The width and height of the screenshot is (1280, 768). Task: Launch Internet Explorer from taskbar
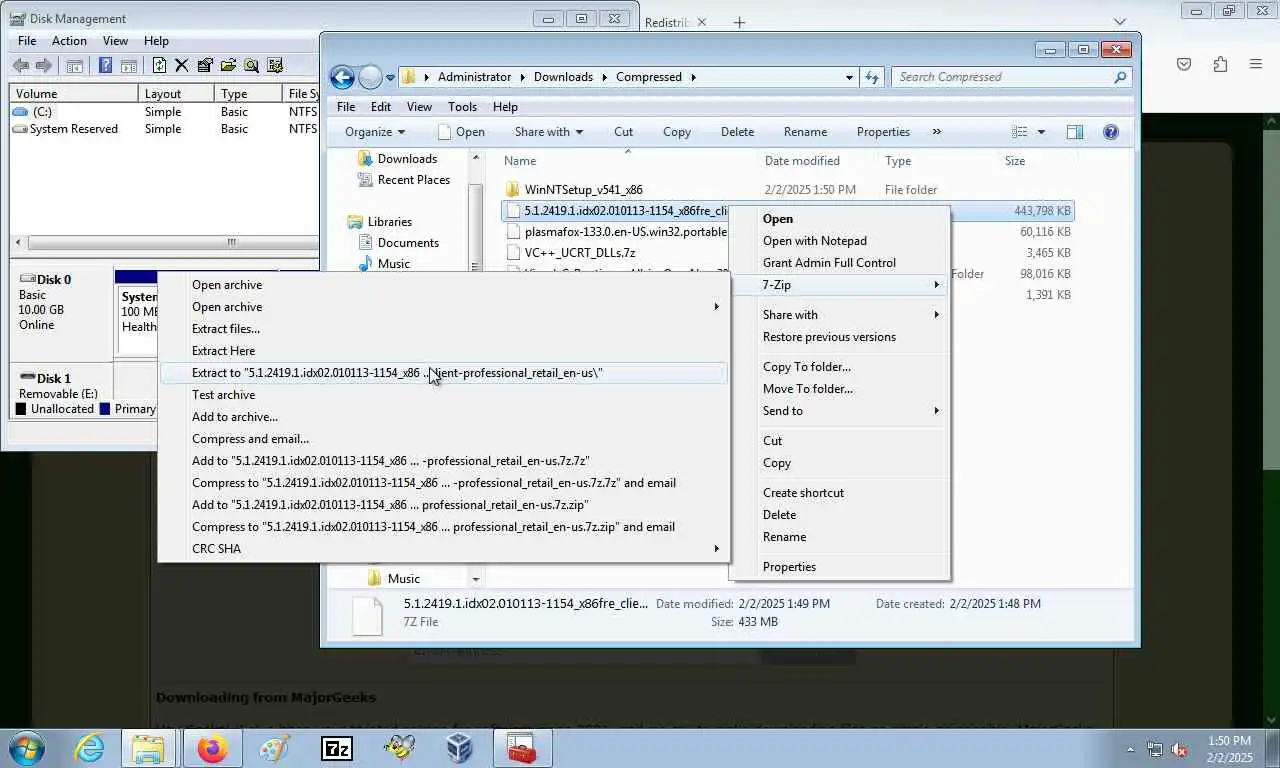click(89, 748)
